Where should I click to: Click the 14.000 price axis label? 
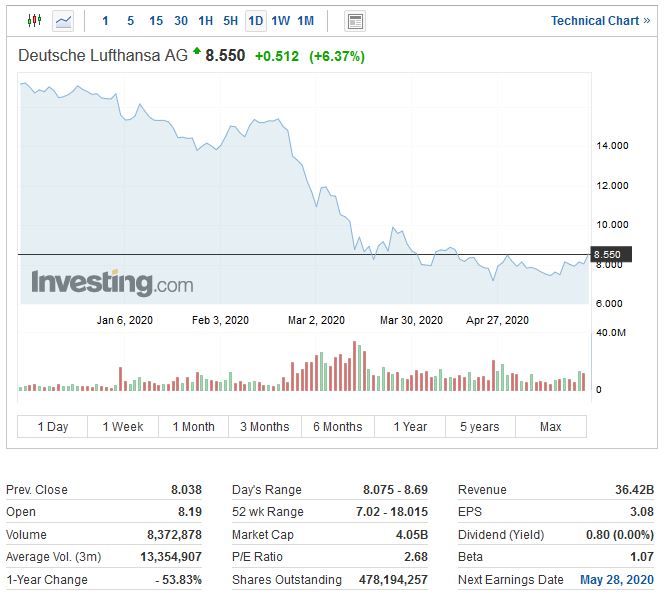pos(612,146)
